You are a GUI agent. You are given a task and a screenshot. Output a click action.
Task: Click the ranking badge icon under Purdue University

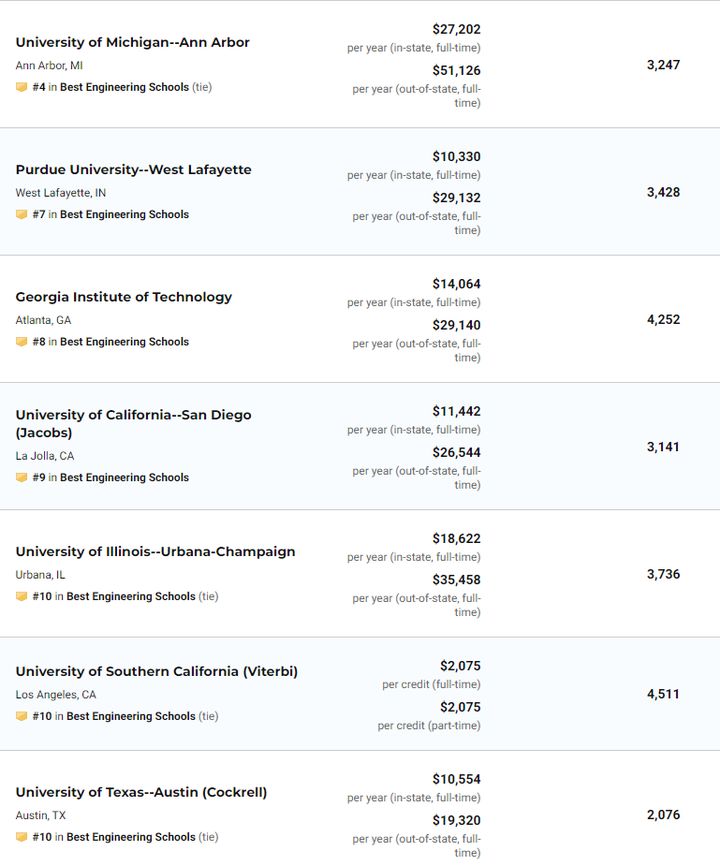pos(21,215)
